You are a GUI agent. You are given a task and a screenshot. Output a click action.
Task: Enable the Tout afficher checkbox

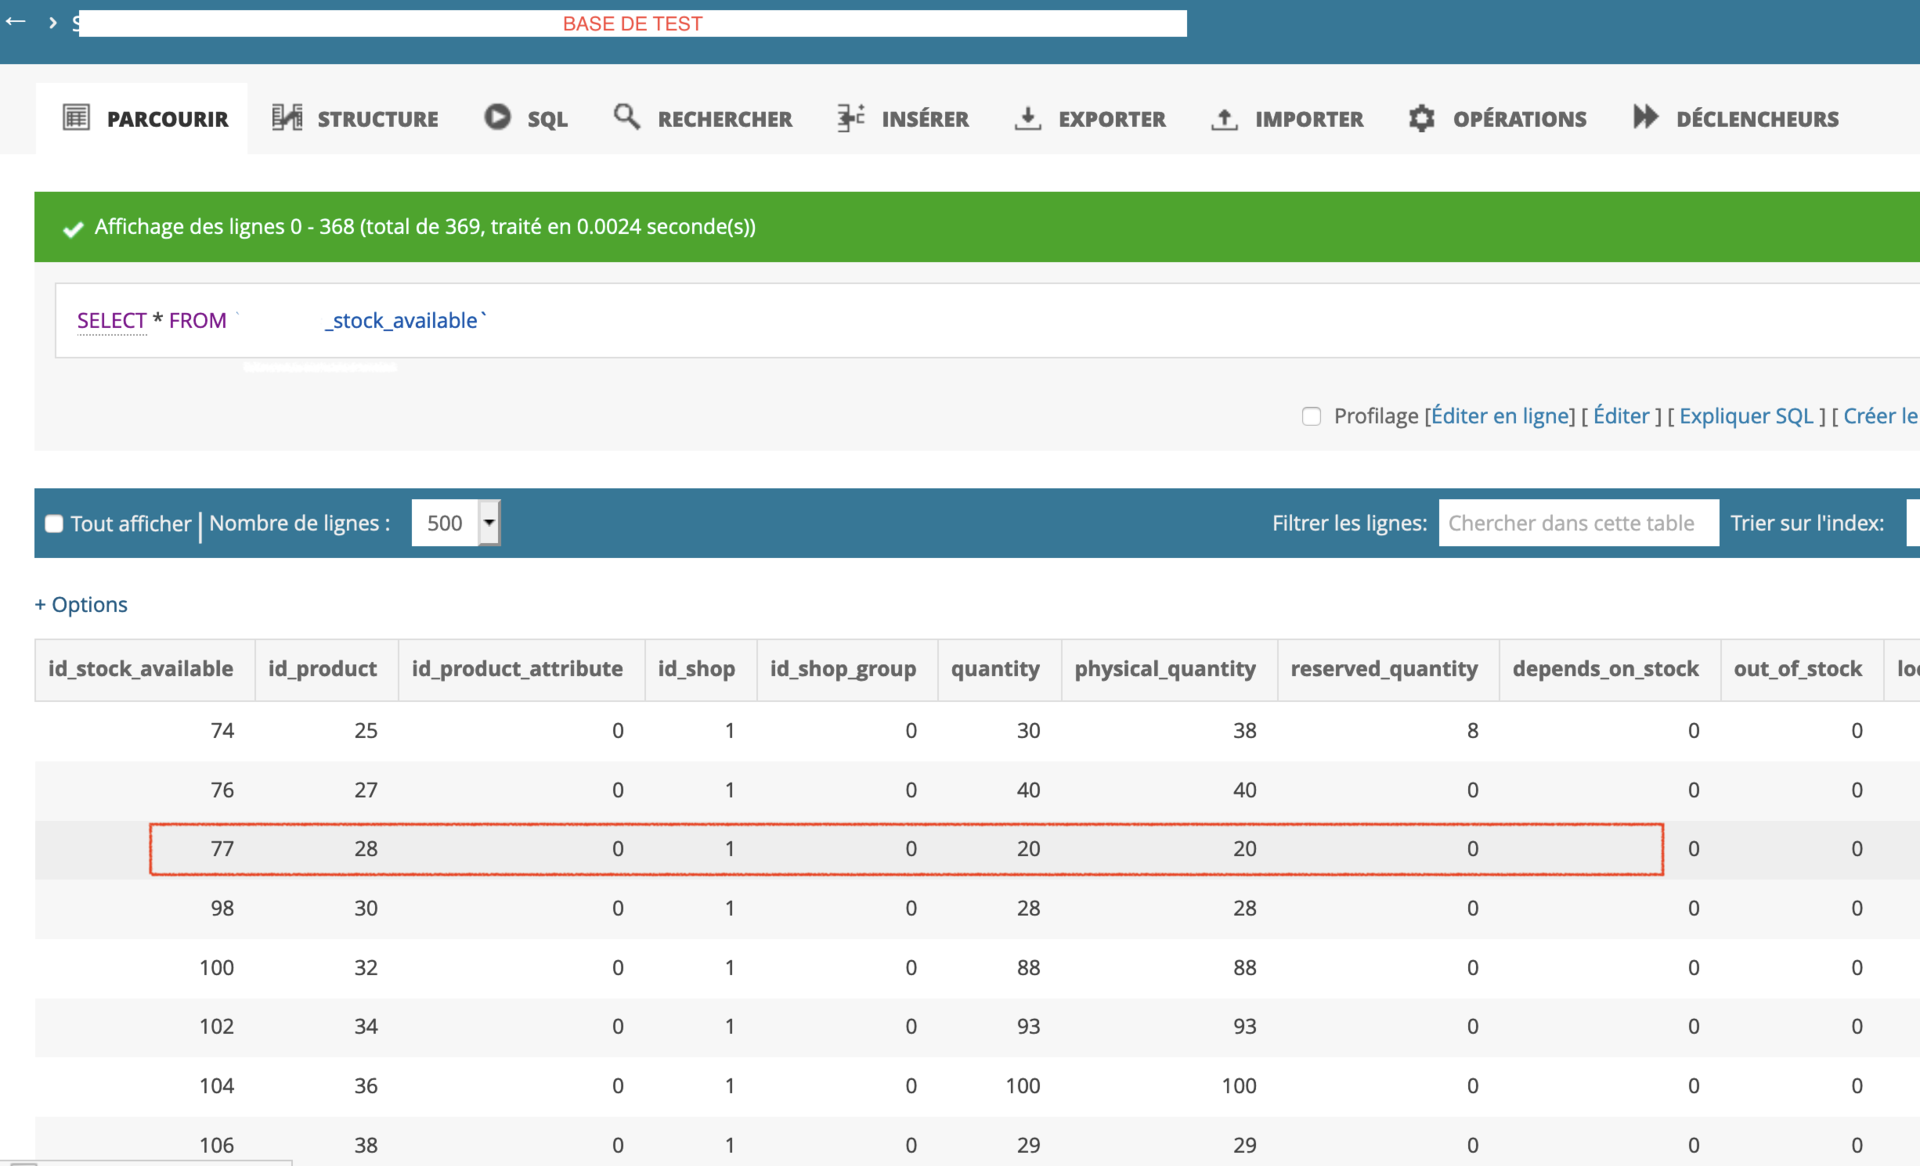point(54,523)
